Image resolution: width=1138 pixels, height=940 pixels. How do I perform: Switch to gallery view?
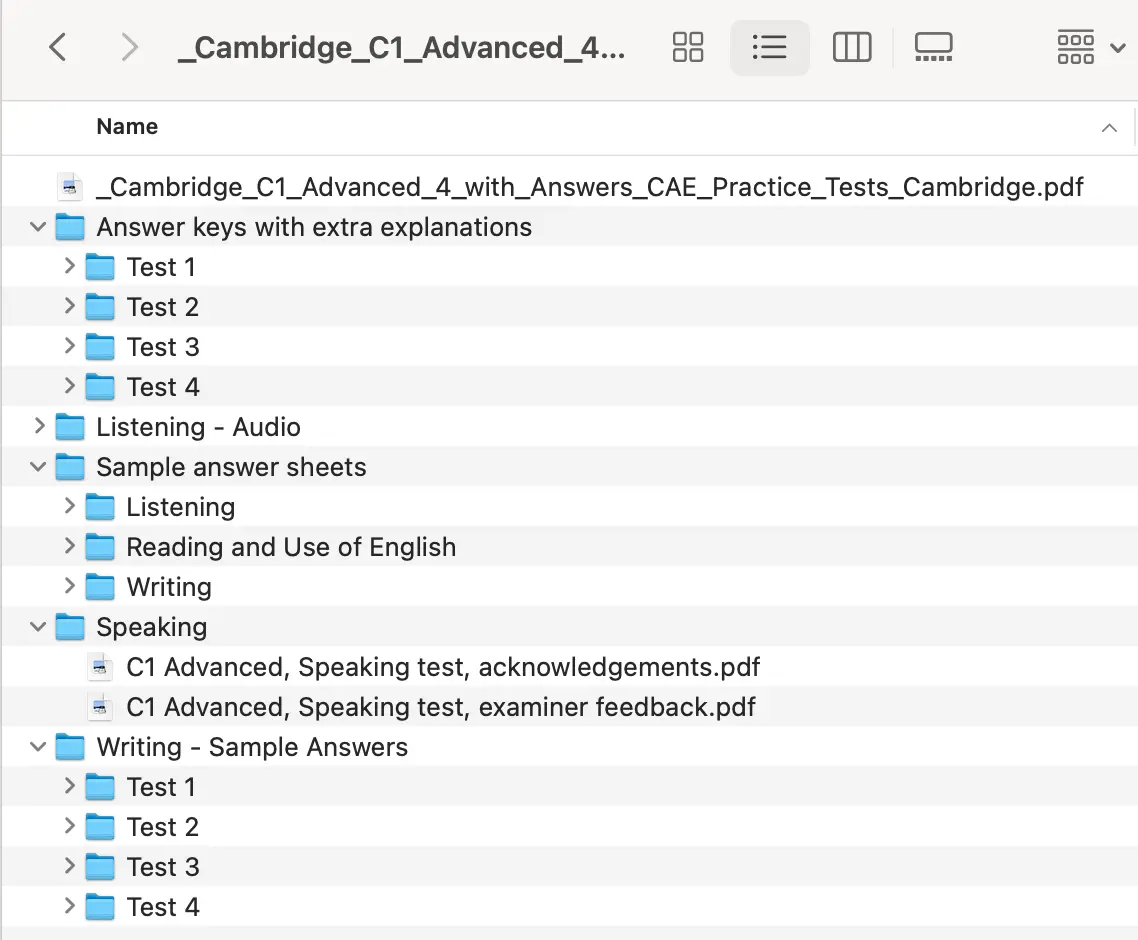tap(933, 47)
